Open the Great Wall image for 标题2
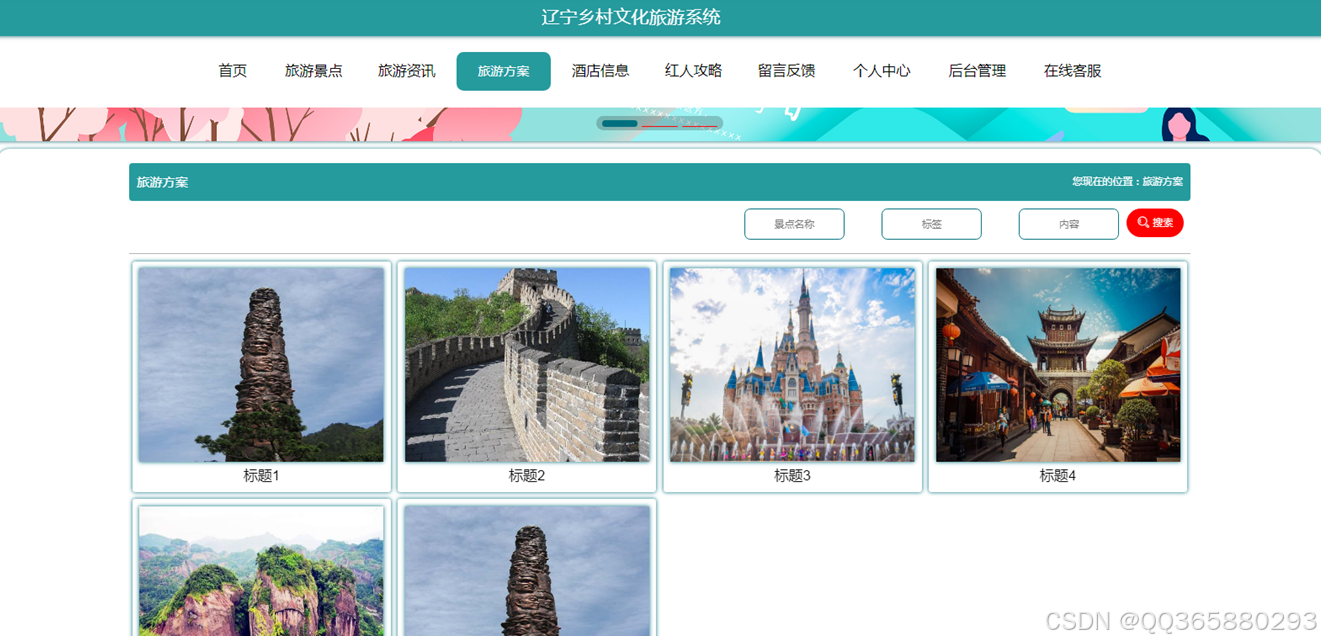This screenshot has height=643, width=1321. (x=527, y=364)
